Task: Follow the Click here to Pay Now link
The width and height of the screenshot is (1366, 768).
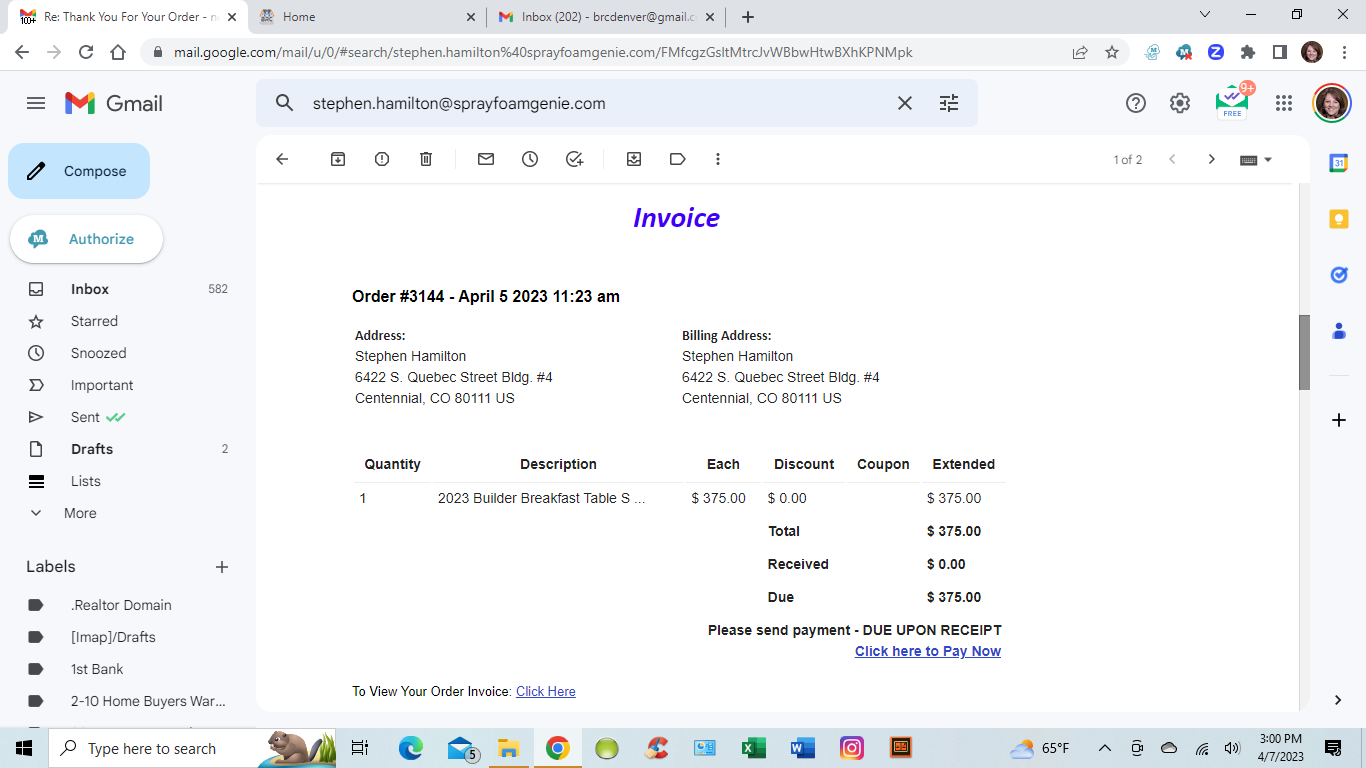Action: 927,651
